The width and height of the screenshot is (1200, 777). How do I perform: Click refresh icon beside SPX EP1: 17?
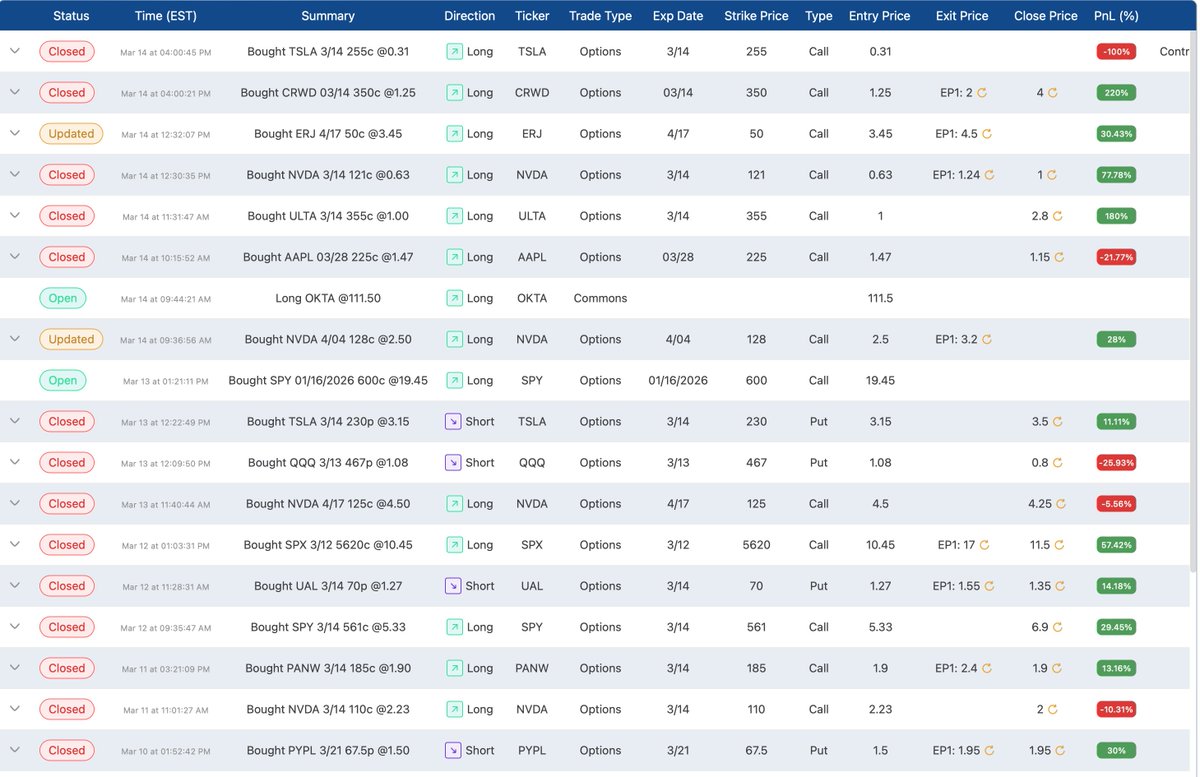[x=984, y=545]
